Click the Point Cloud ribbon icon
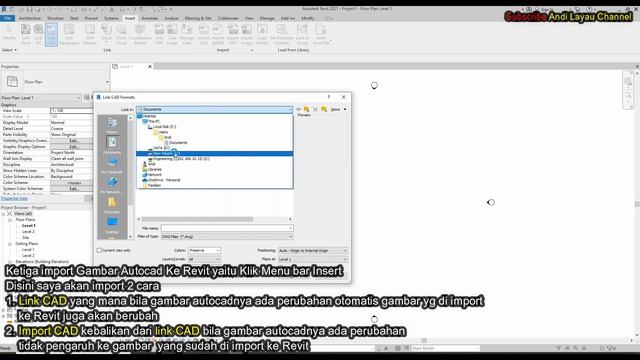Viewport: 640px width, 360px height. click(x=122, y=34)
